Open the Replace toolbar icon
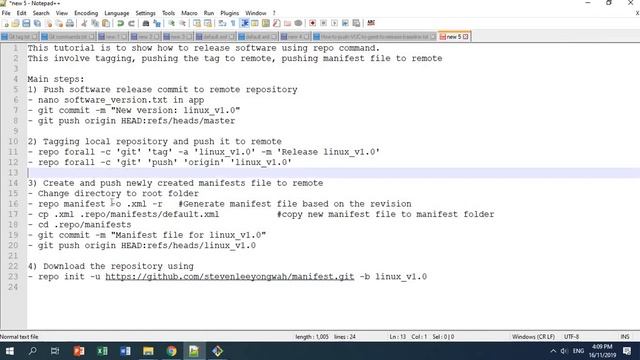 pyautogui.click(x=157, y=23)
